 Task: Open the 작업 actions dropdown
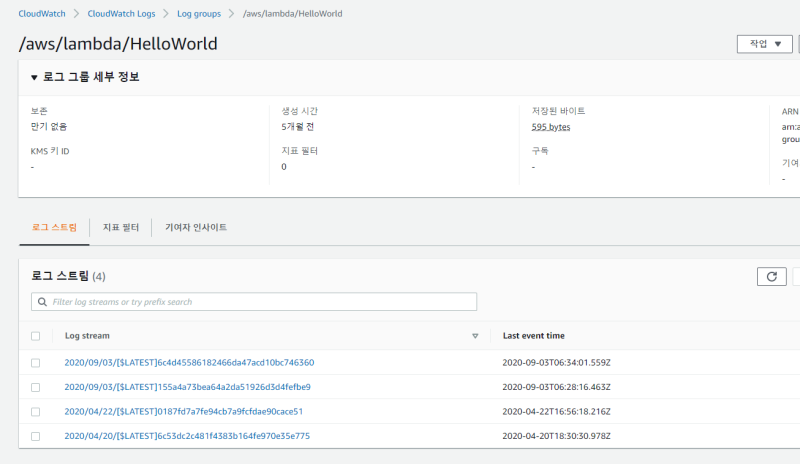point(764,44)
